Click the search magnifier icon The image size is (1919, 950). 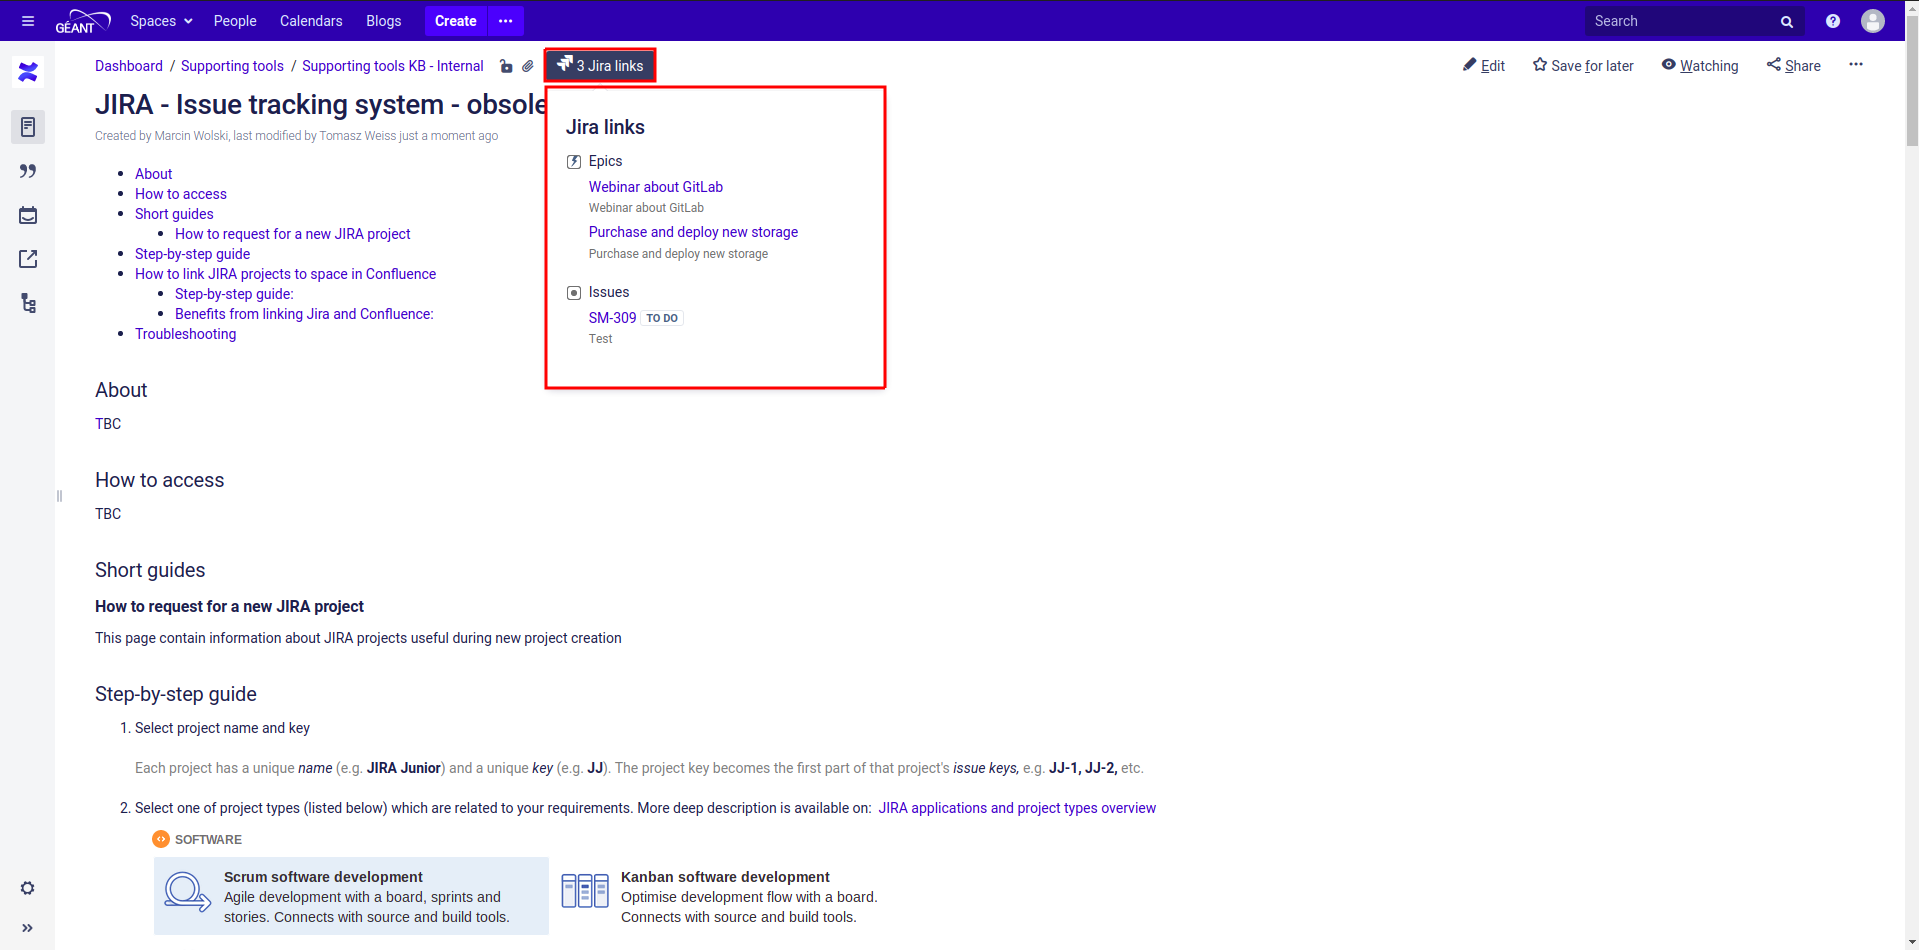click(x=1787, y=21)
